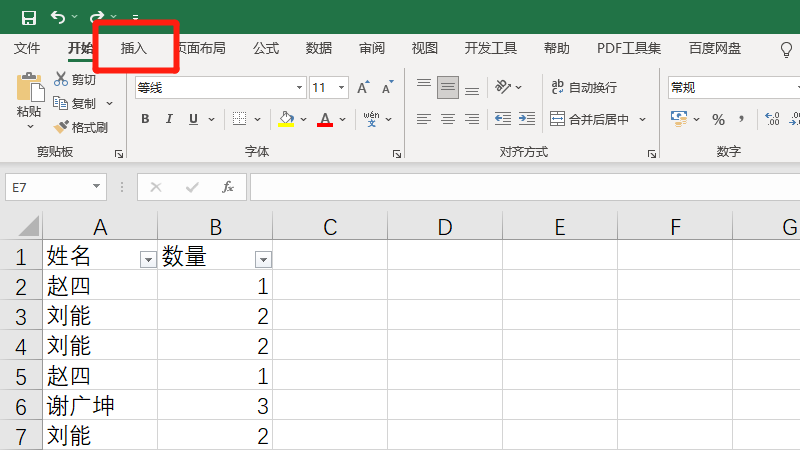Click the comma style icon
800x450 pixels.
pos(741,119)
